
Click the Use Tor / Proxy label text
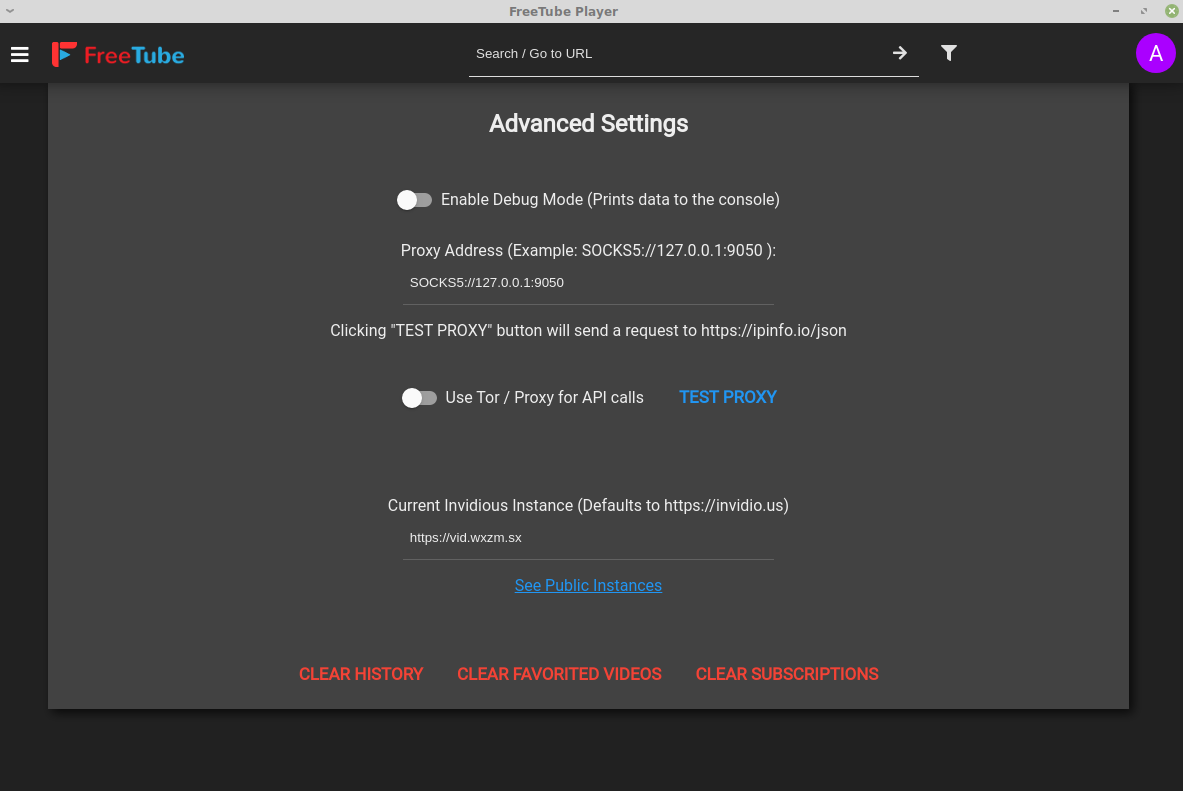click(544, 398)
